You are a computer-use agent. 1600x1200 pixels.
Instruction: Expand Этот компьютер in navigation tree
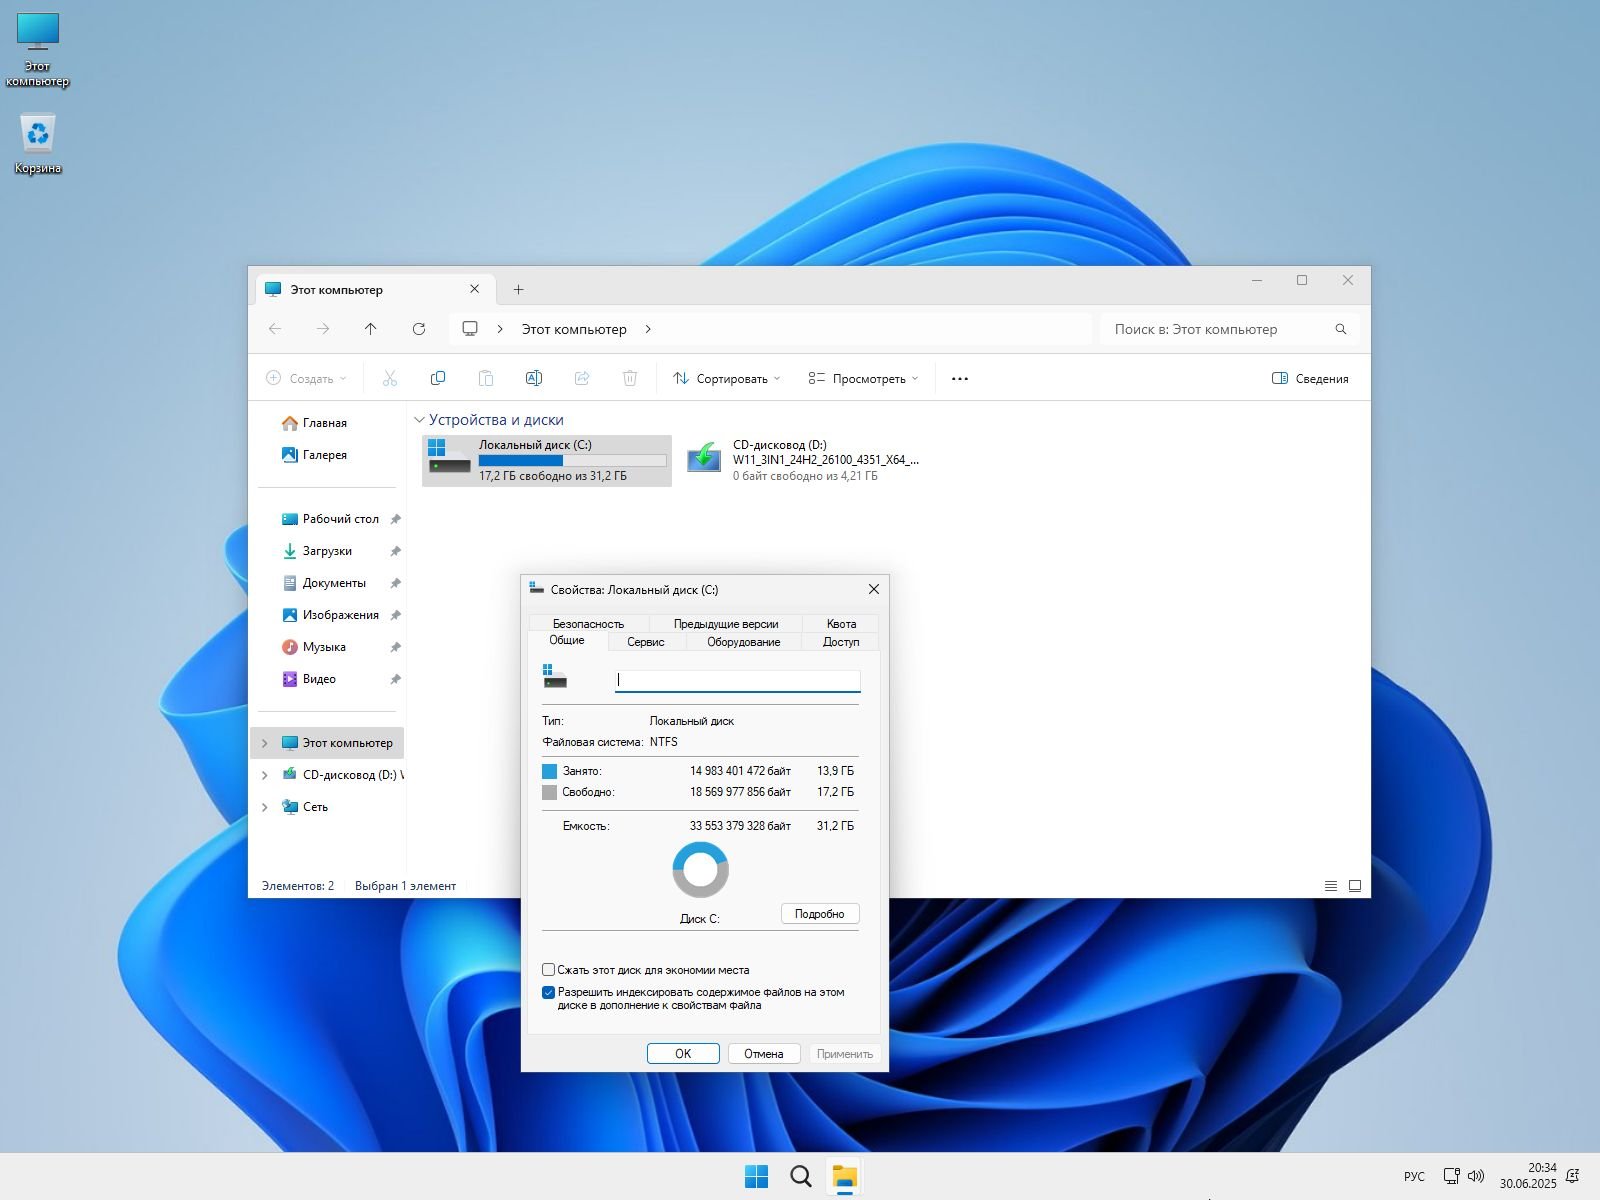pos(264,743)
